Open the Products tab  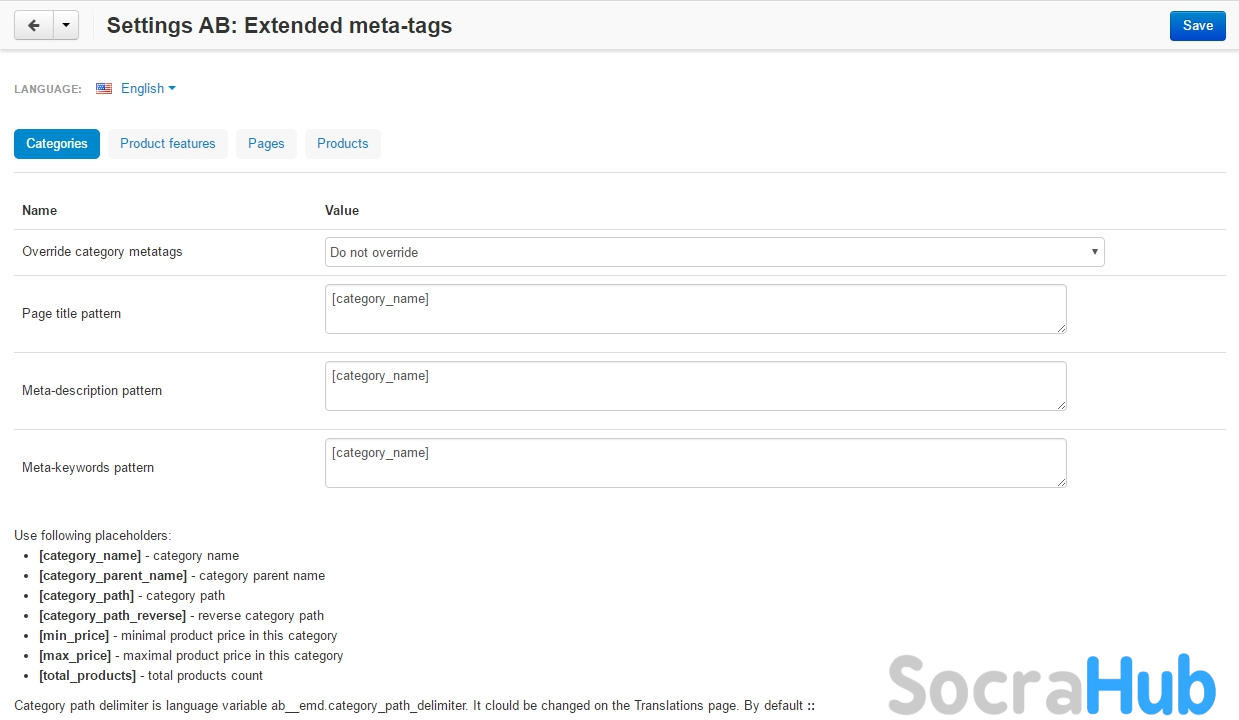pyautogui.click(x=343, y=144)
